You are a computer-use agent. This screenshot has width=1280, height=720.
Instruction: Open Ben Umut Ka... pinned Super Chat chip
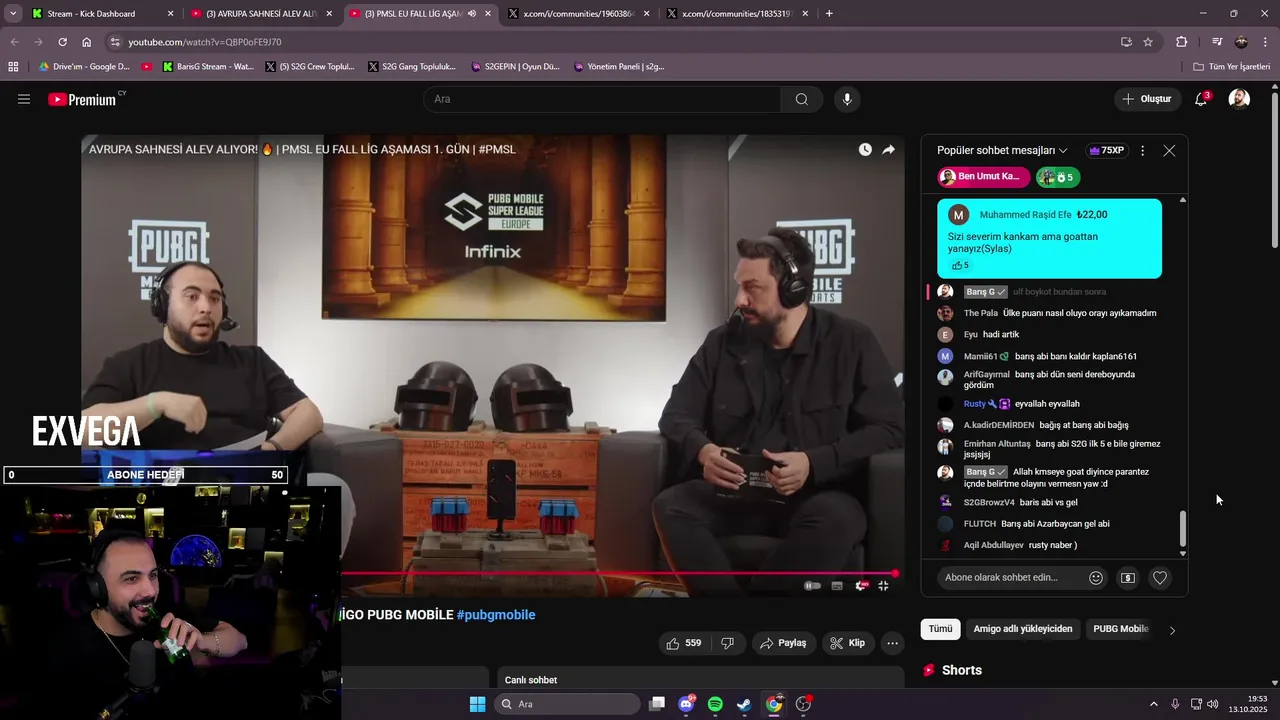(983, 177)
